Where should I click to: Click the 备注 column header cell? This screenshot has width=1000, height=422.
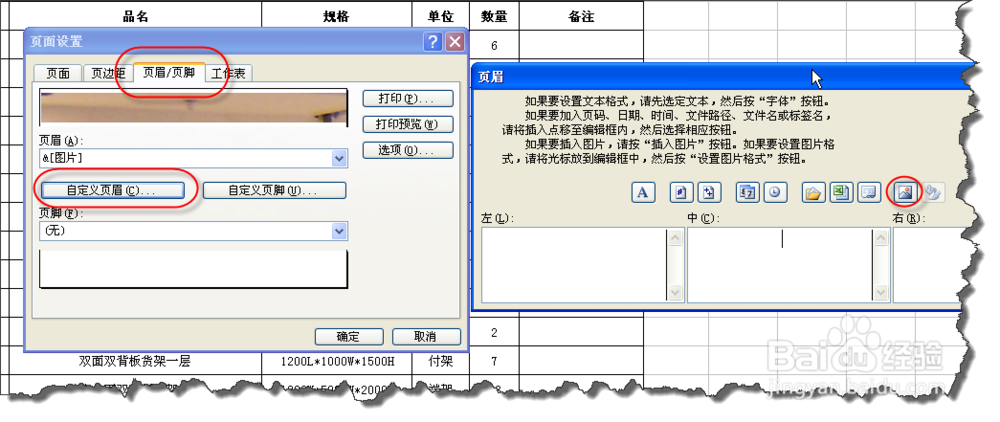(x=581, y=16)
